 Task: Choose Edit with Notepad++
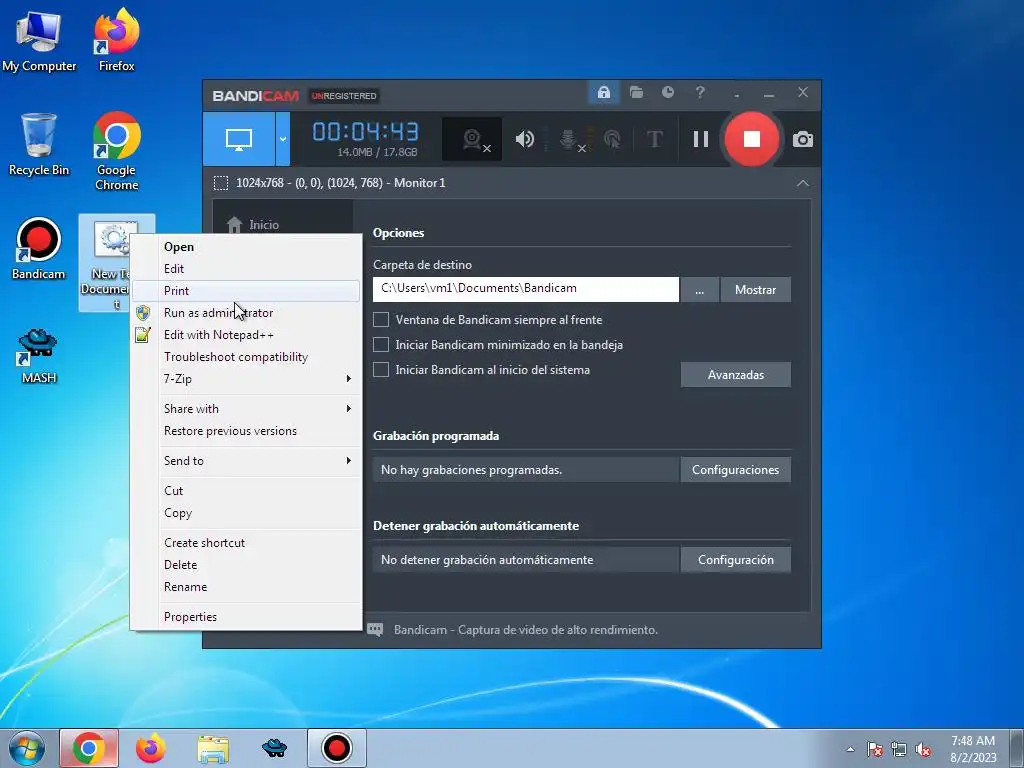[246, 335]
